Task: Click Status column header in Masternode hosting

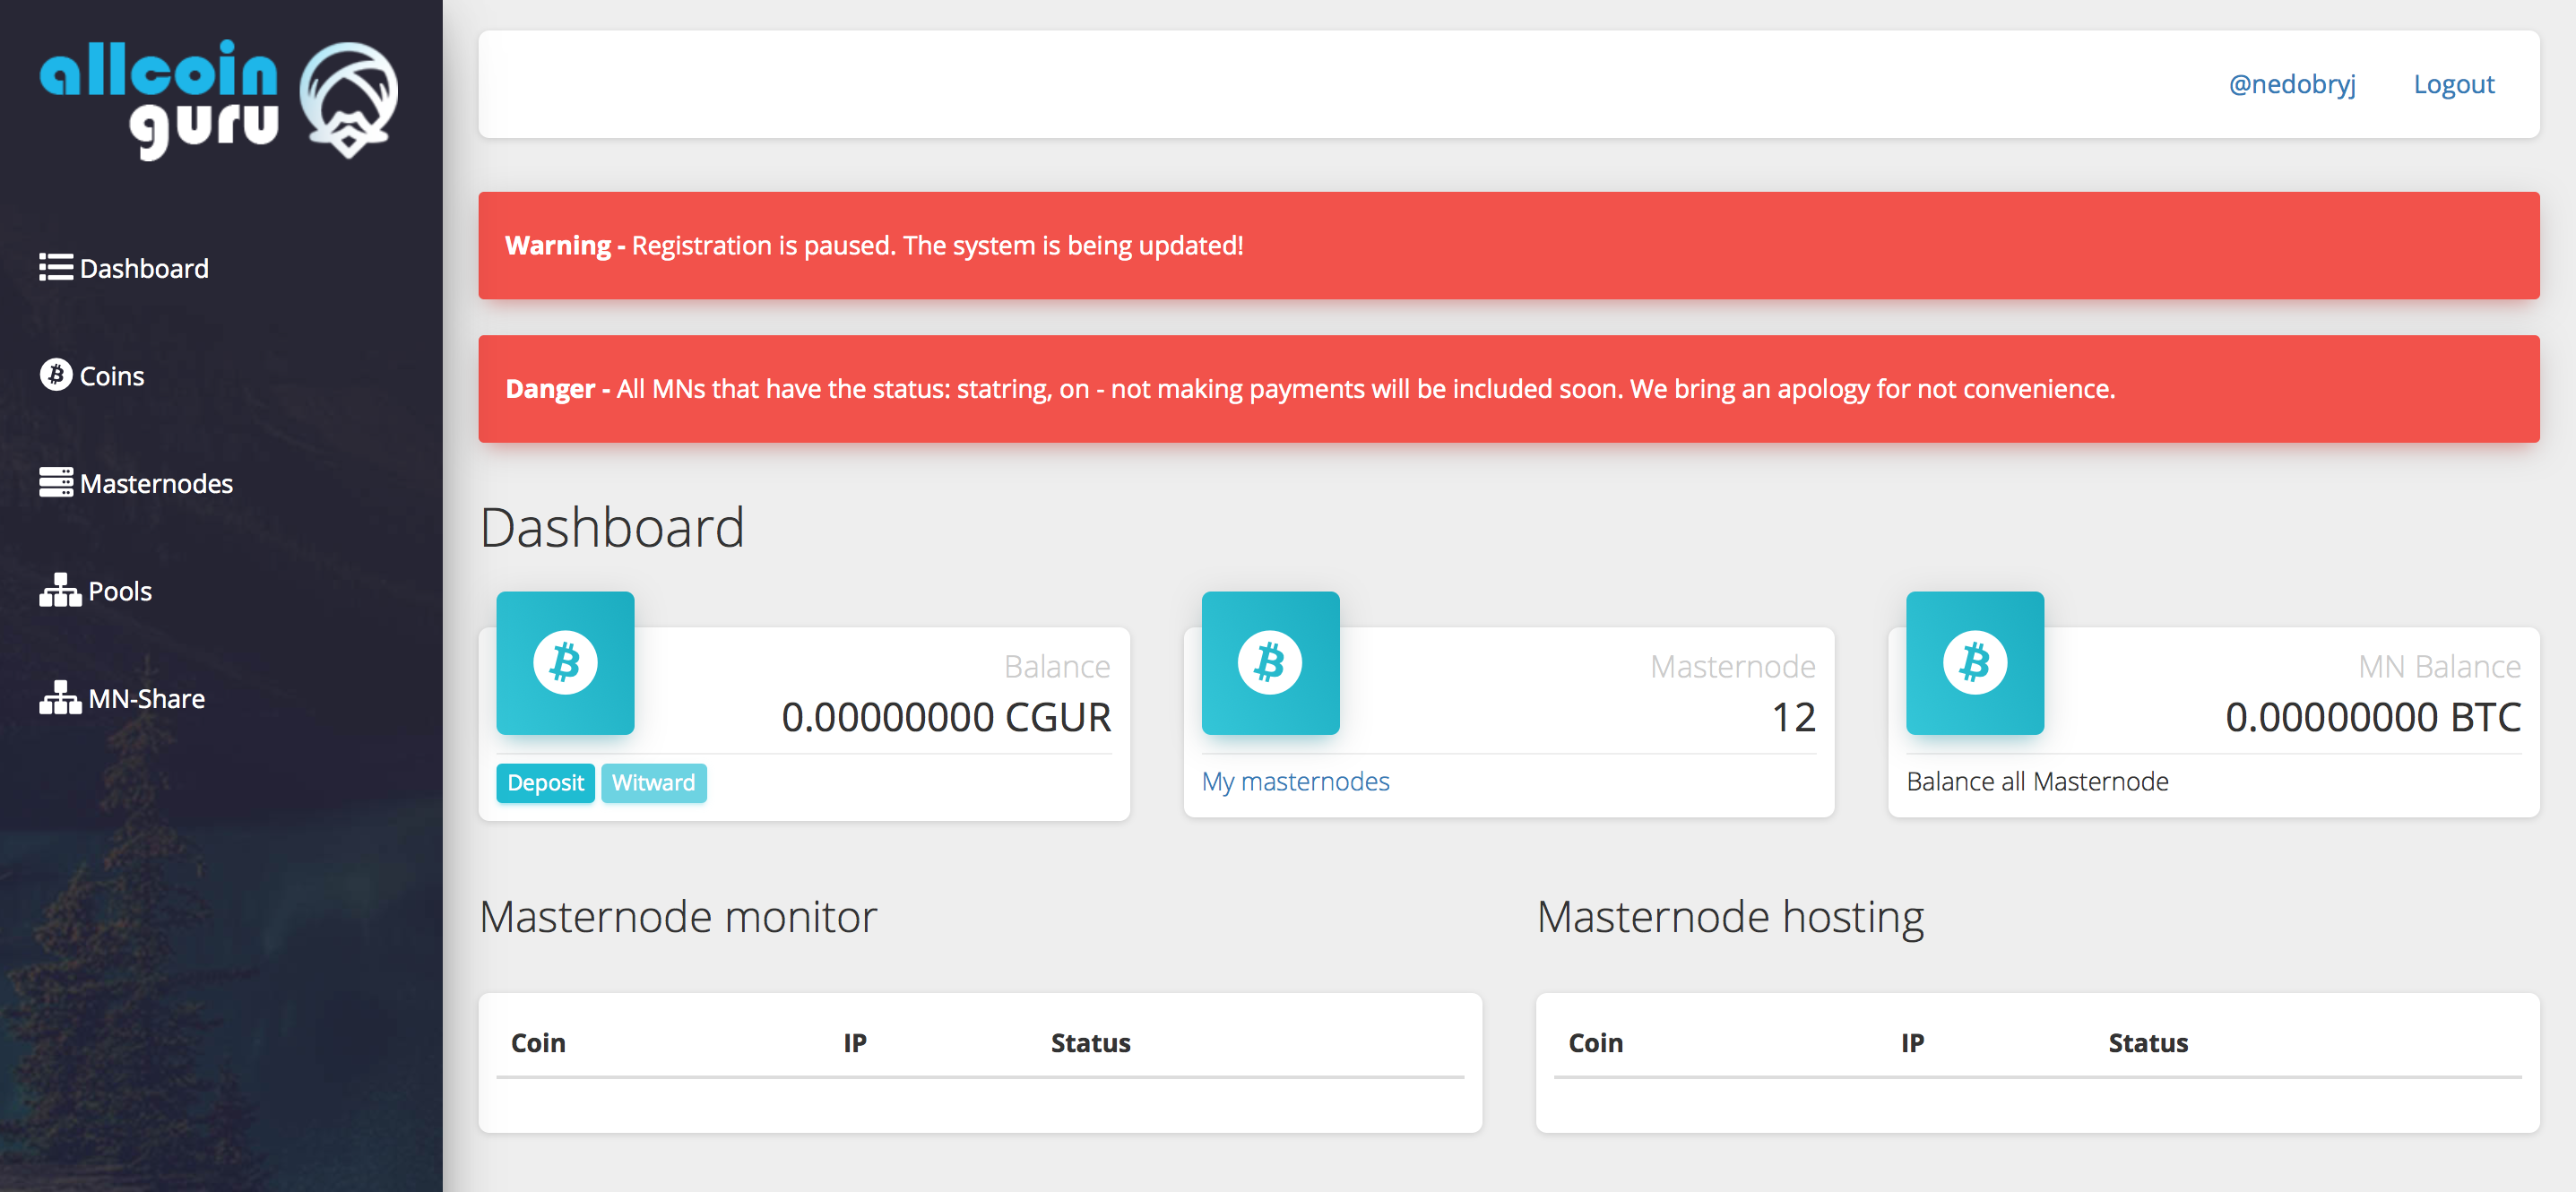Action: click(2148, 1043)
